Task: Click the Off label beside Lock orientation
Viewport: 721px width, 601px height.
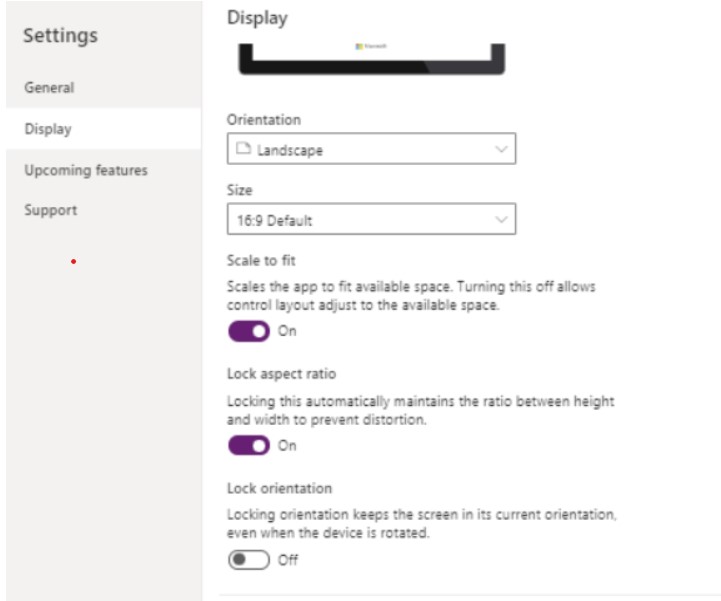Action: (288, 560)
